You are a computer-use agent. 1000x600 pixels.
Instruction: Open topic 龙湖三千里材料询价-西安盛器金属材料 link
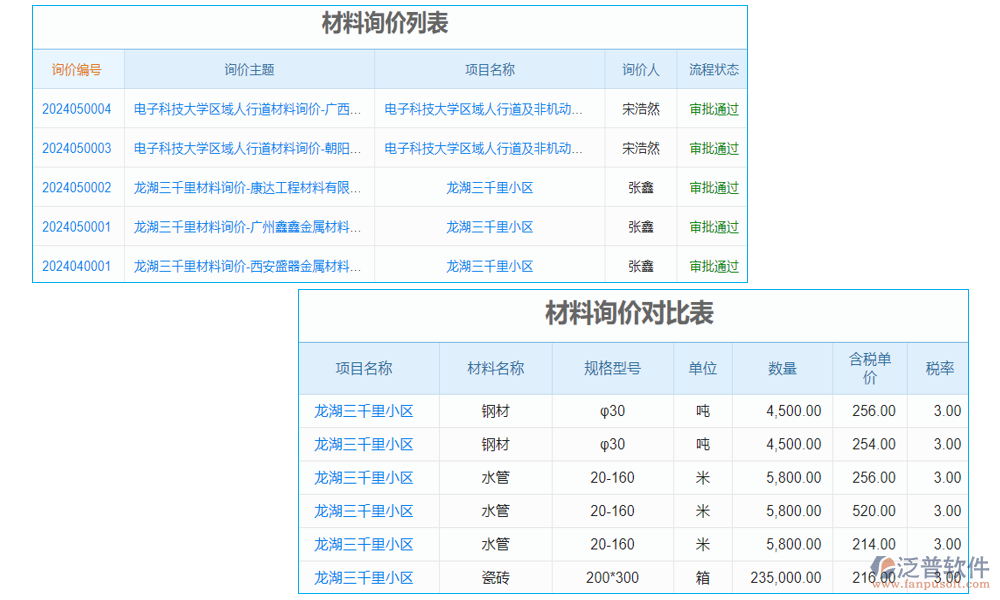(247, 266)
